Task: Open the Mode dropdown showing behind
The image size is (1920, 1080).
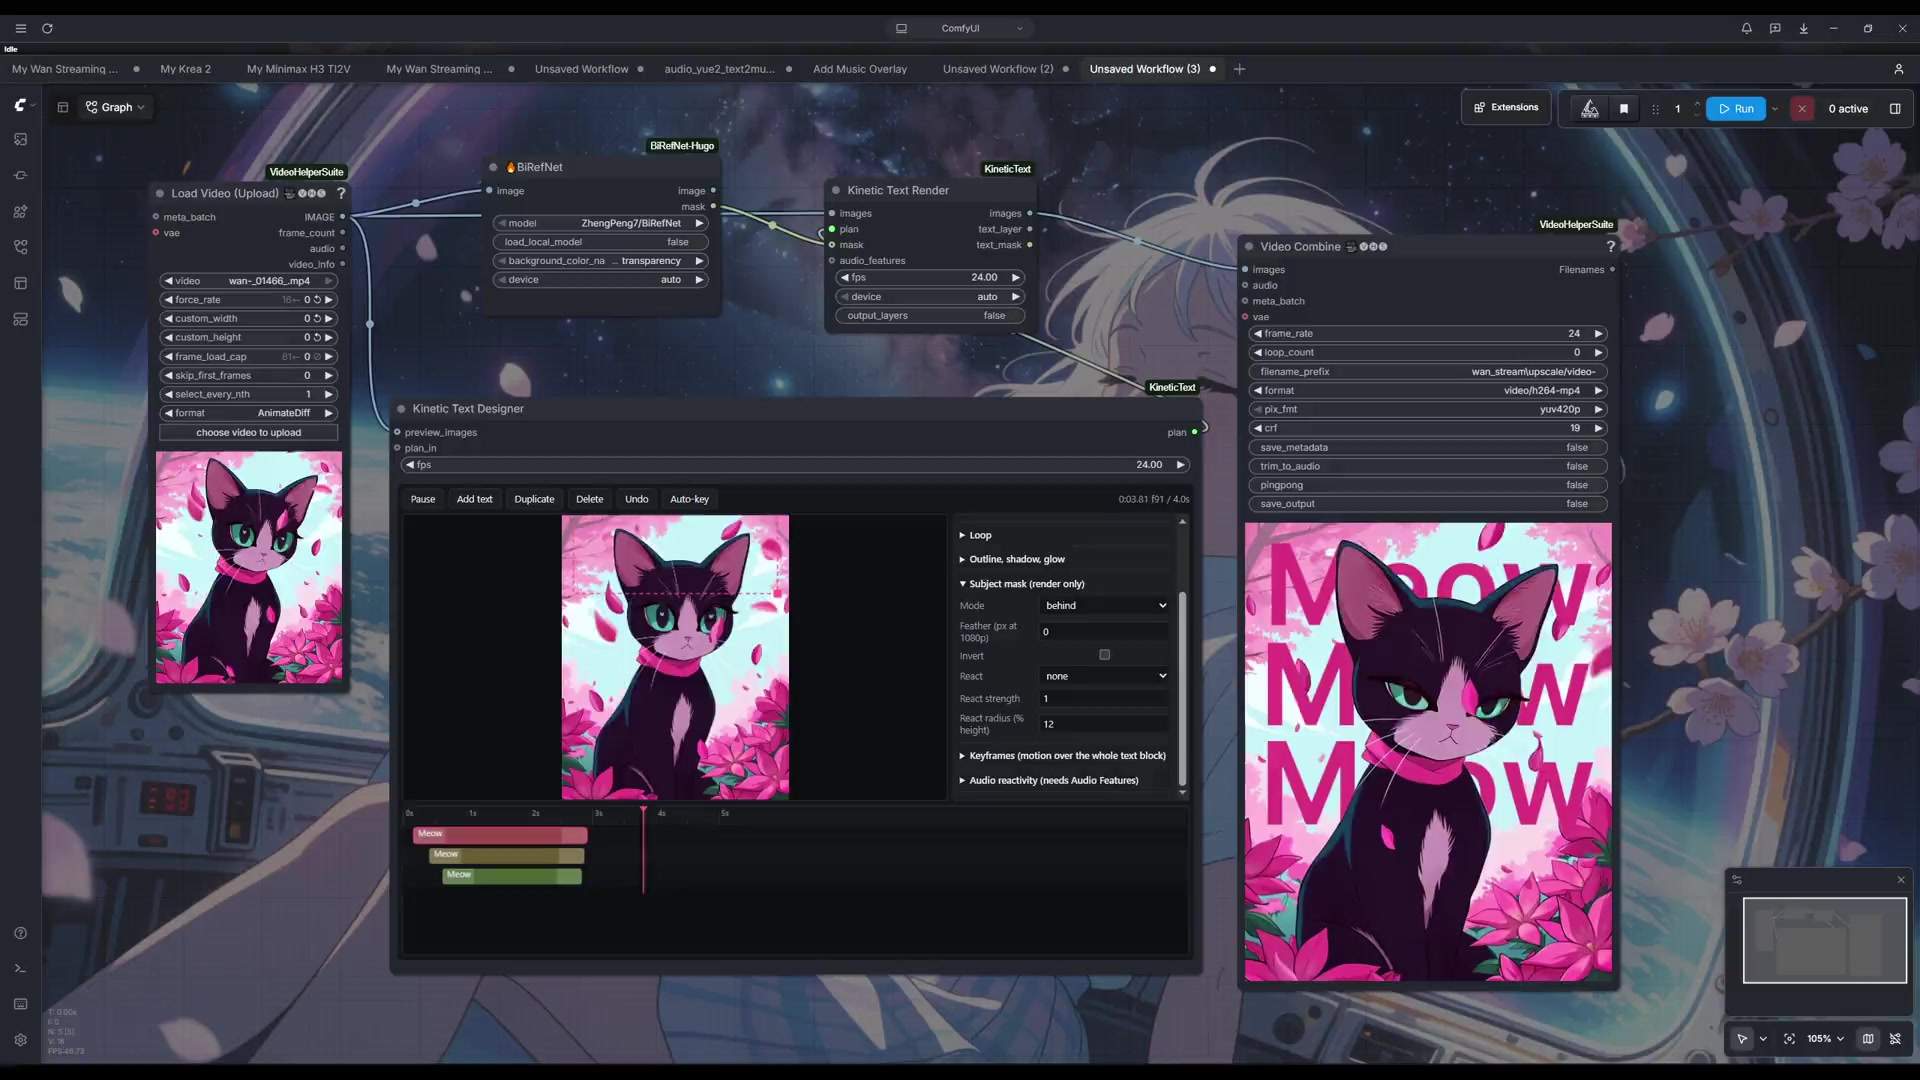Action: point(1105,605)
